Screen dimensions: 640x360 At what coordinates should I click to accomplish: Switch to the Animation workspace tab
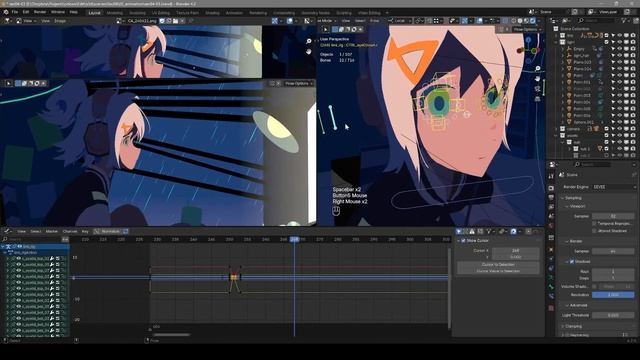point(234,13)
